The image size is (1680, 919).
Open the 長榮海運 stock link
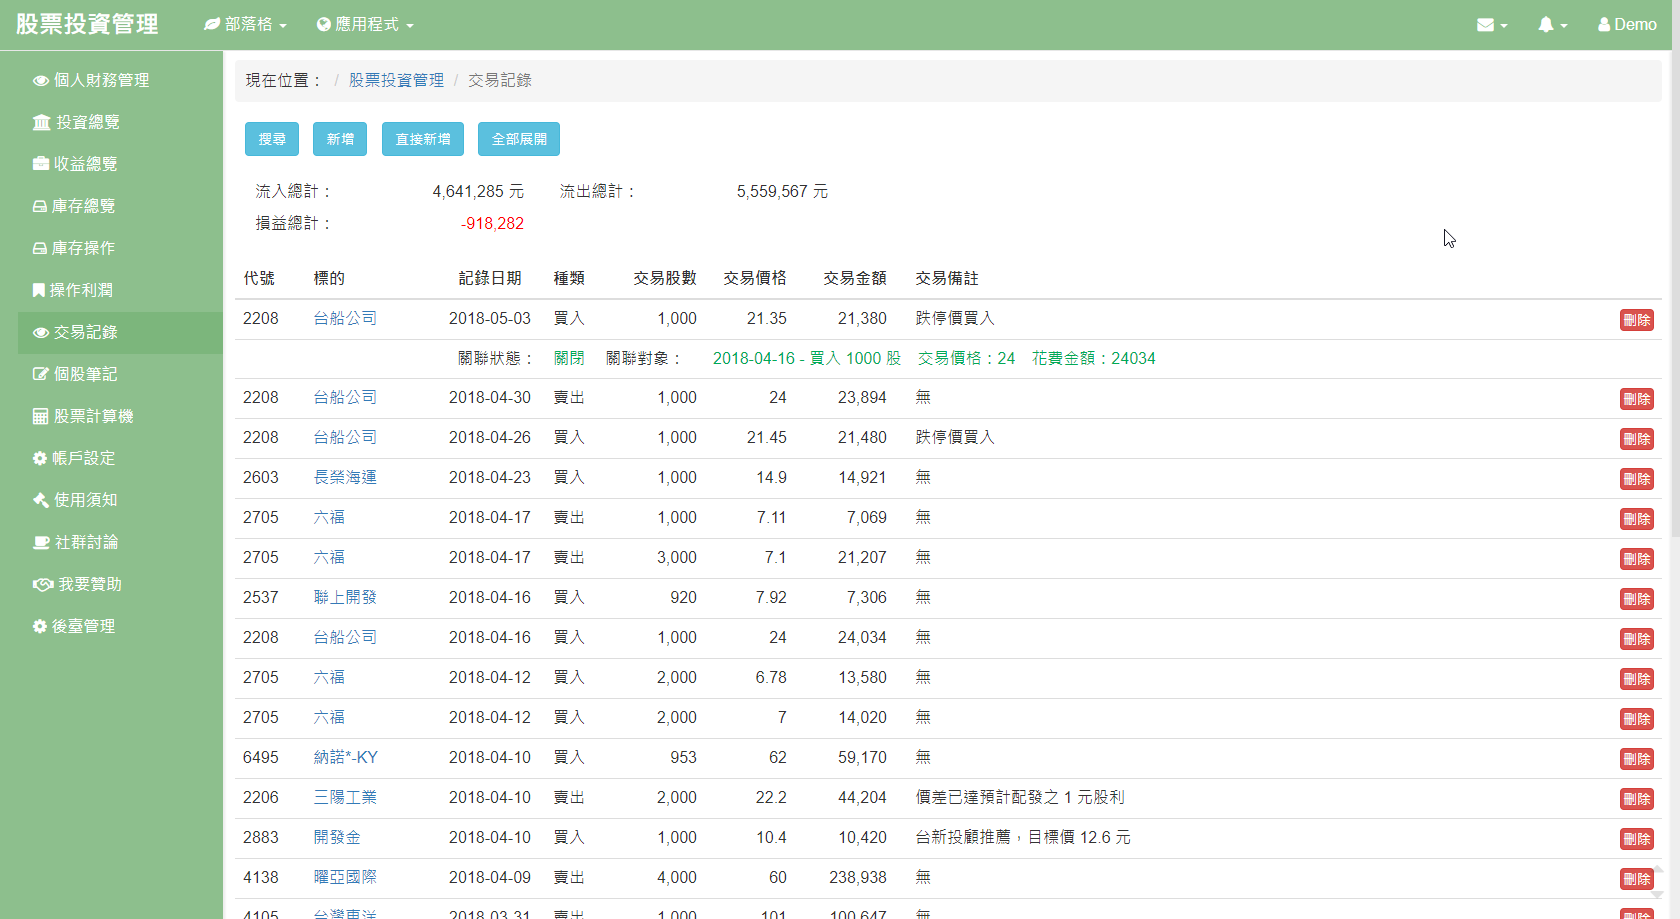coord(345,477)
